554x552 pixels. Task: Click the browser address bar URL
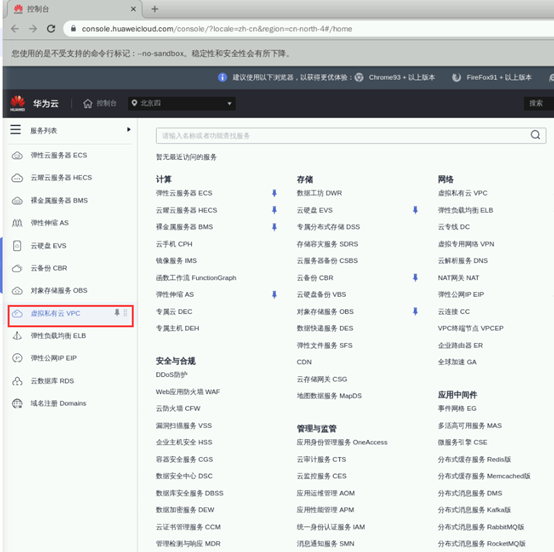coord(217,29)
